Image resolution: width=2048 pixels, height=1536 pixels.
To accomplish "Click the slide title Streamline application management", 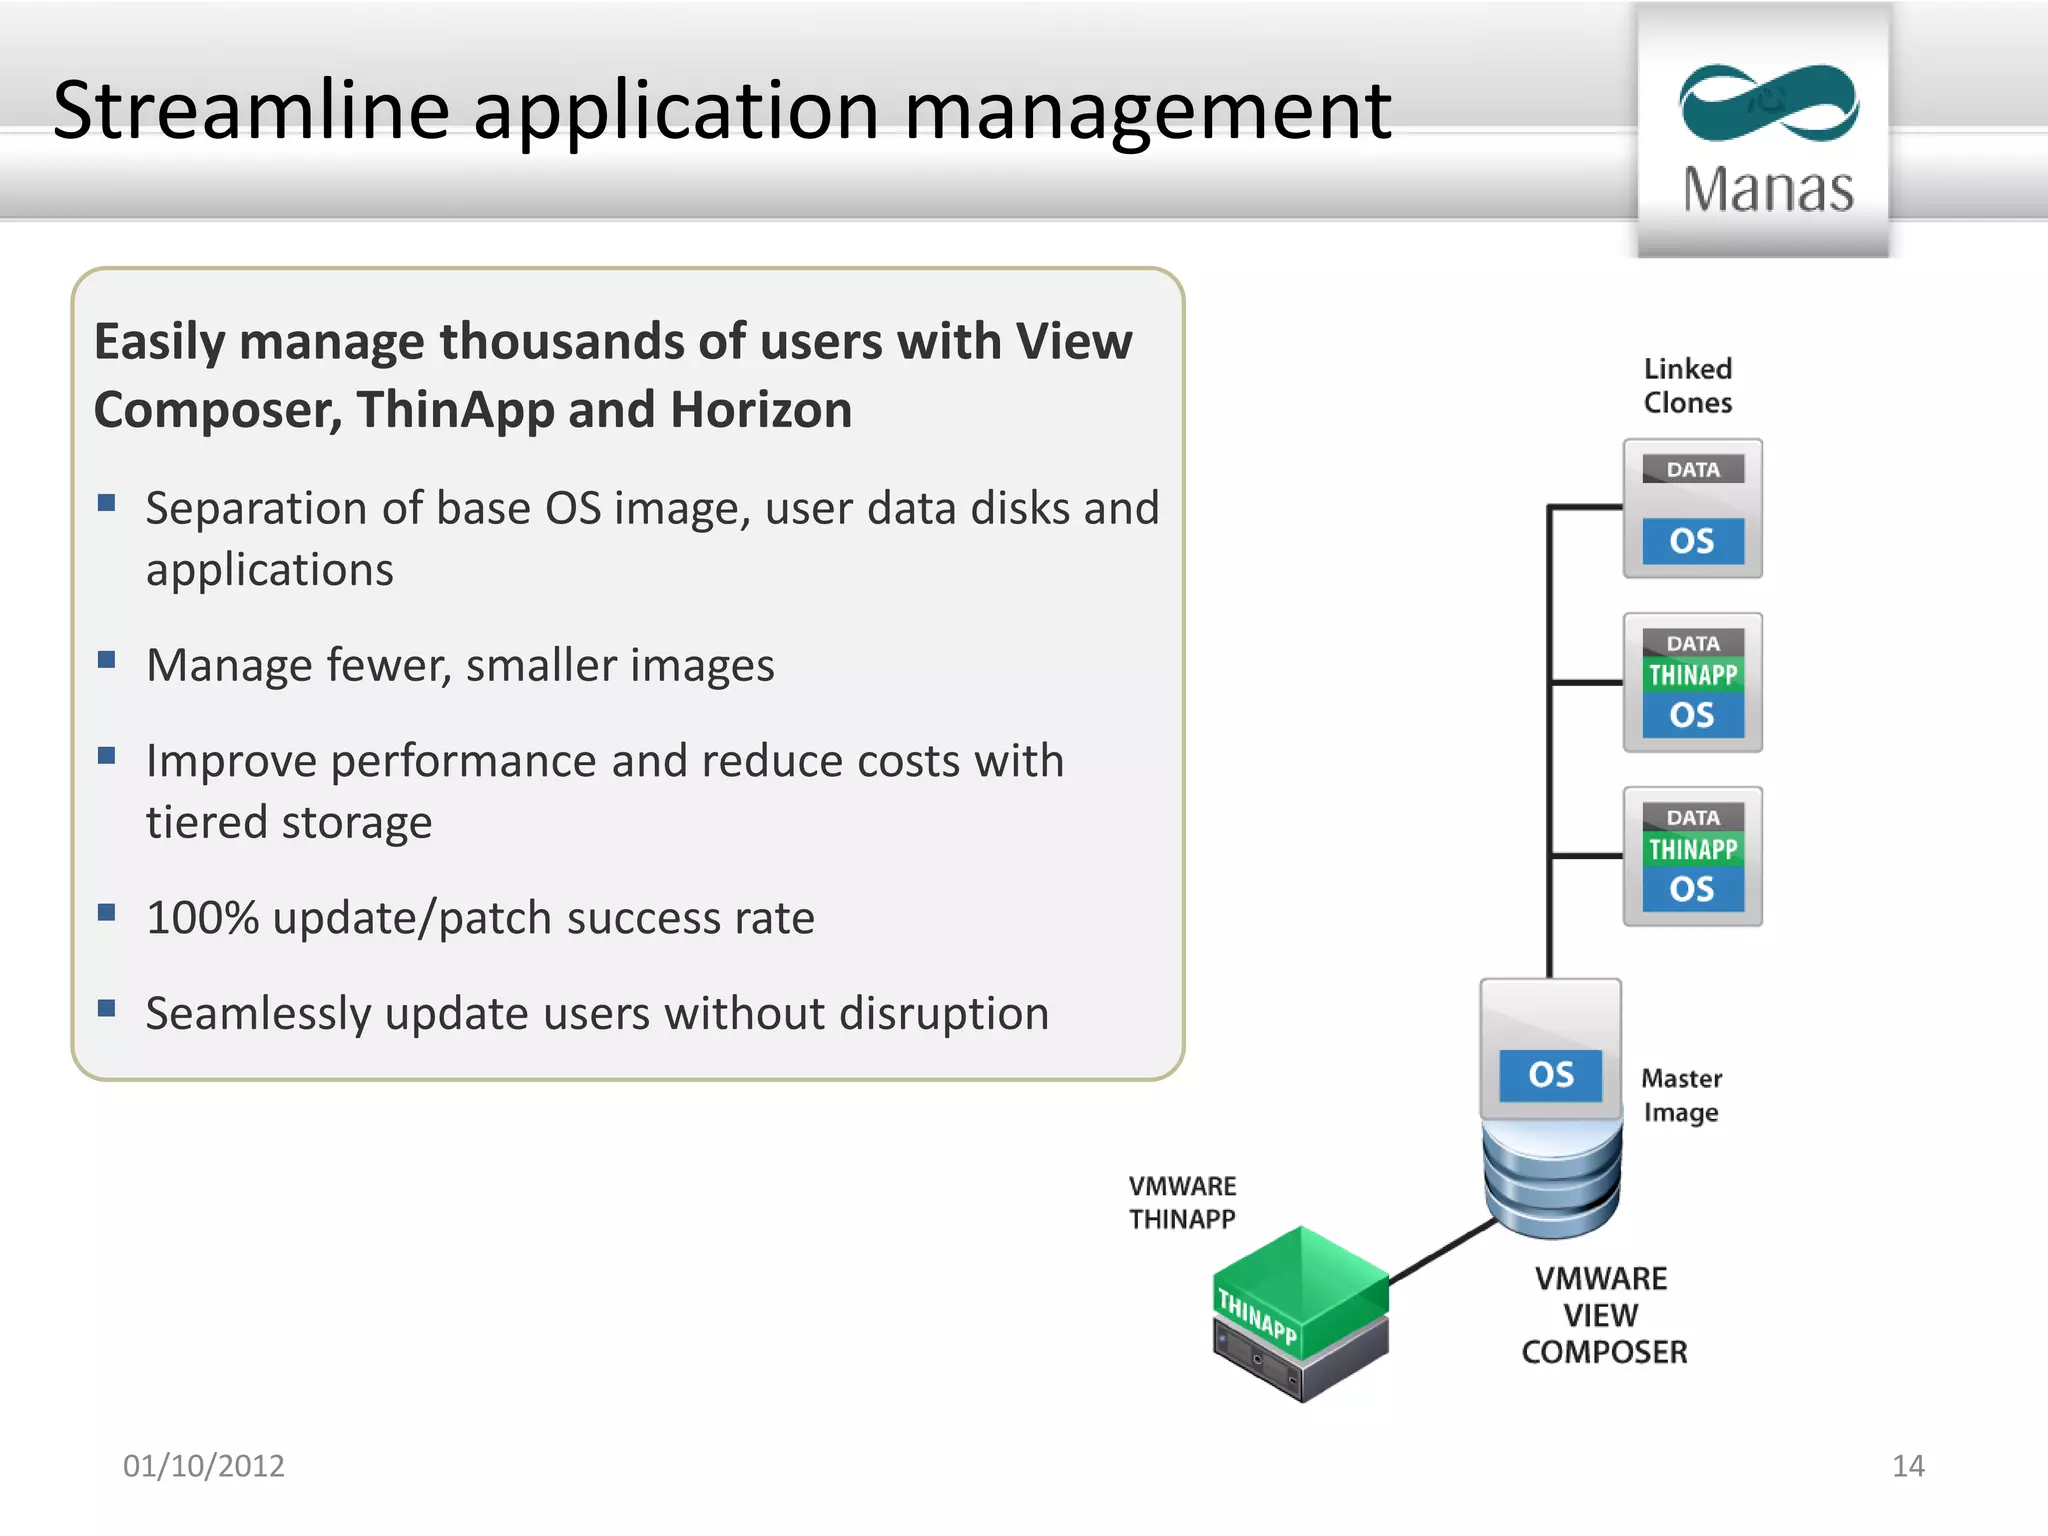I will coord(721,110).
